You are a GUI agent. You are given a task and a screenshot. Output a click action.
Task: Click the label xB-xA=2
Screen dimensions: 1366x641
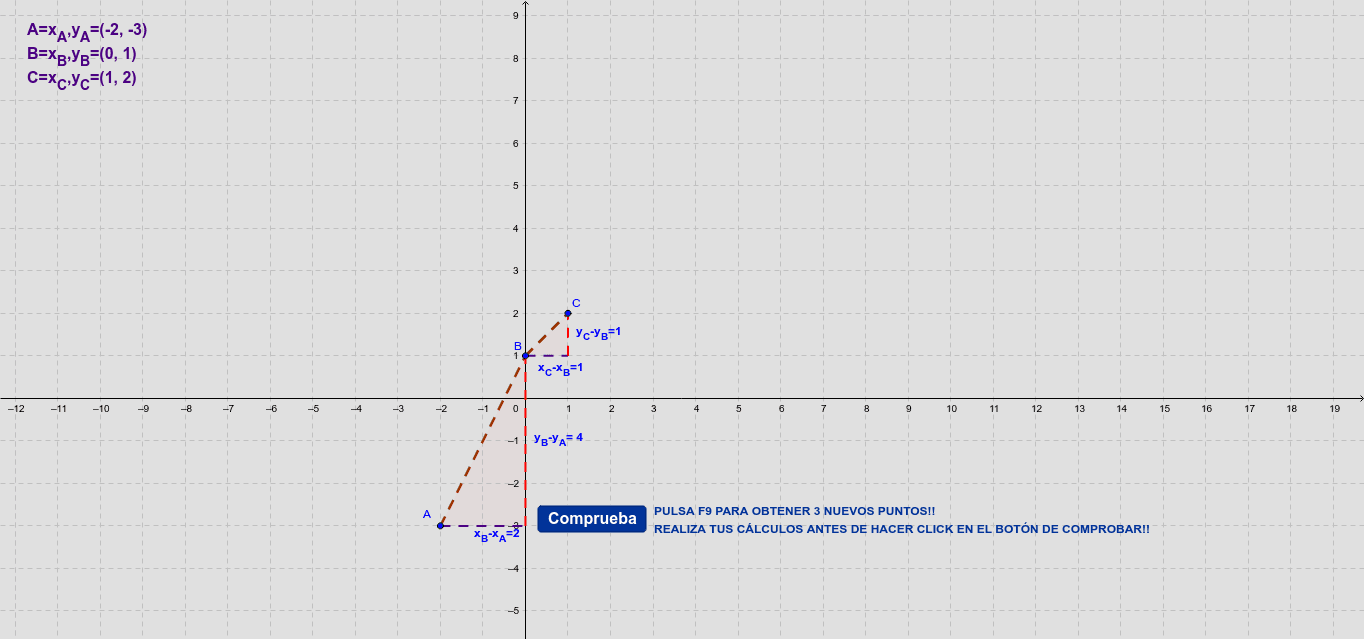coord(497,534)
